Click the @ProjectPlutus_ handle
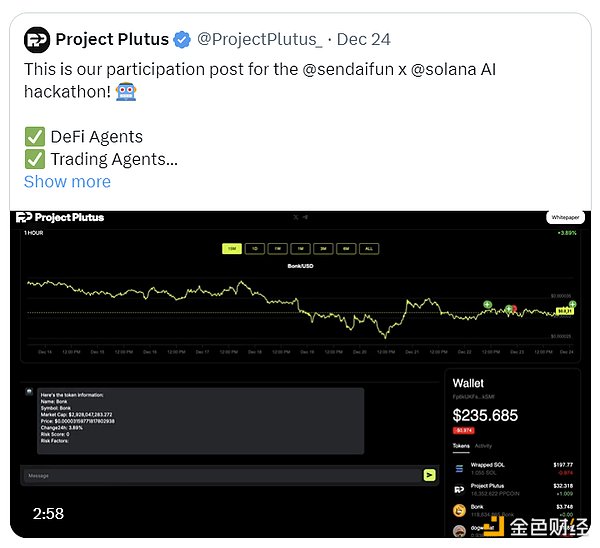Screen dimensions: 600x548 click(x=260, y=40)
